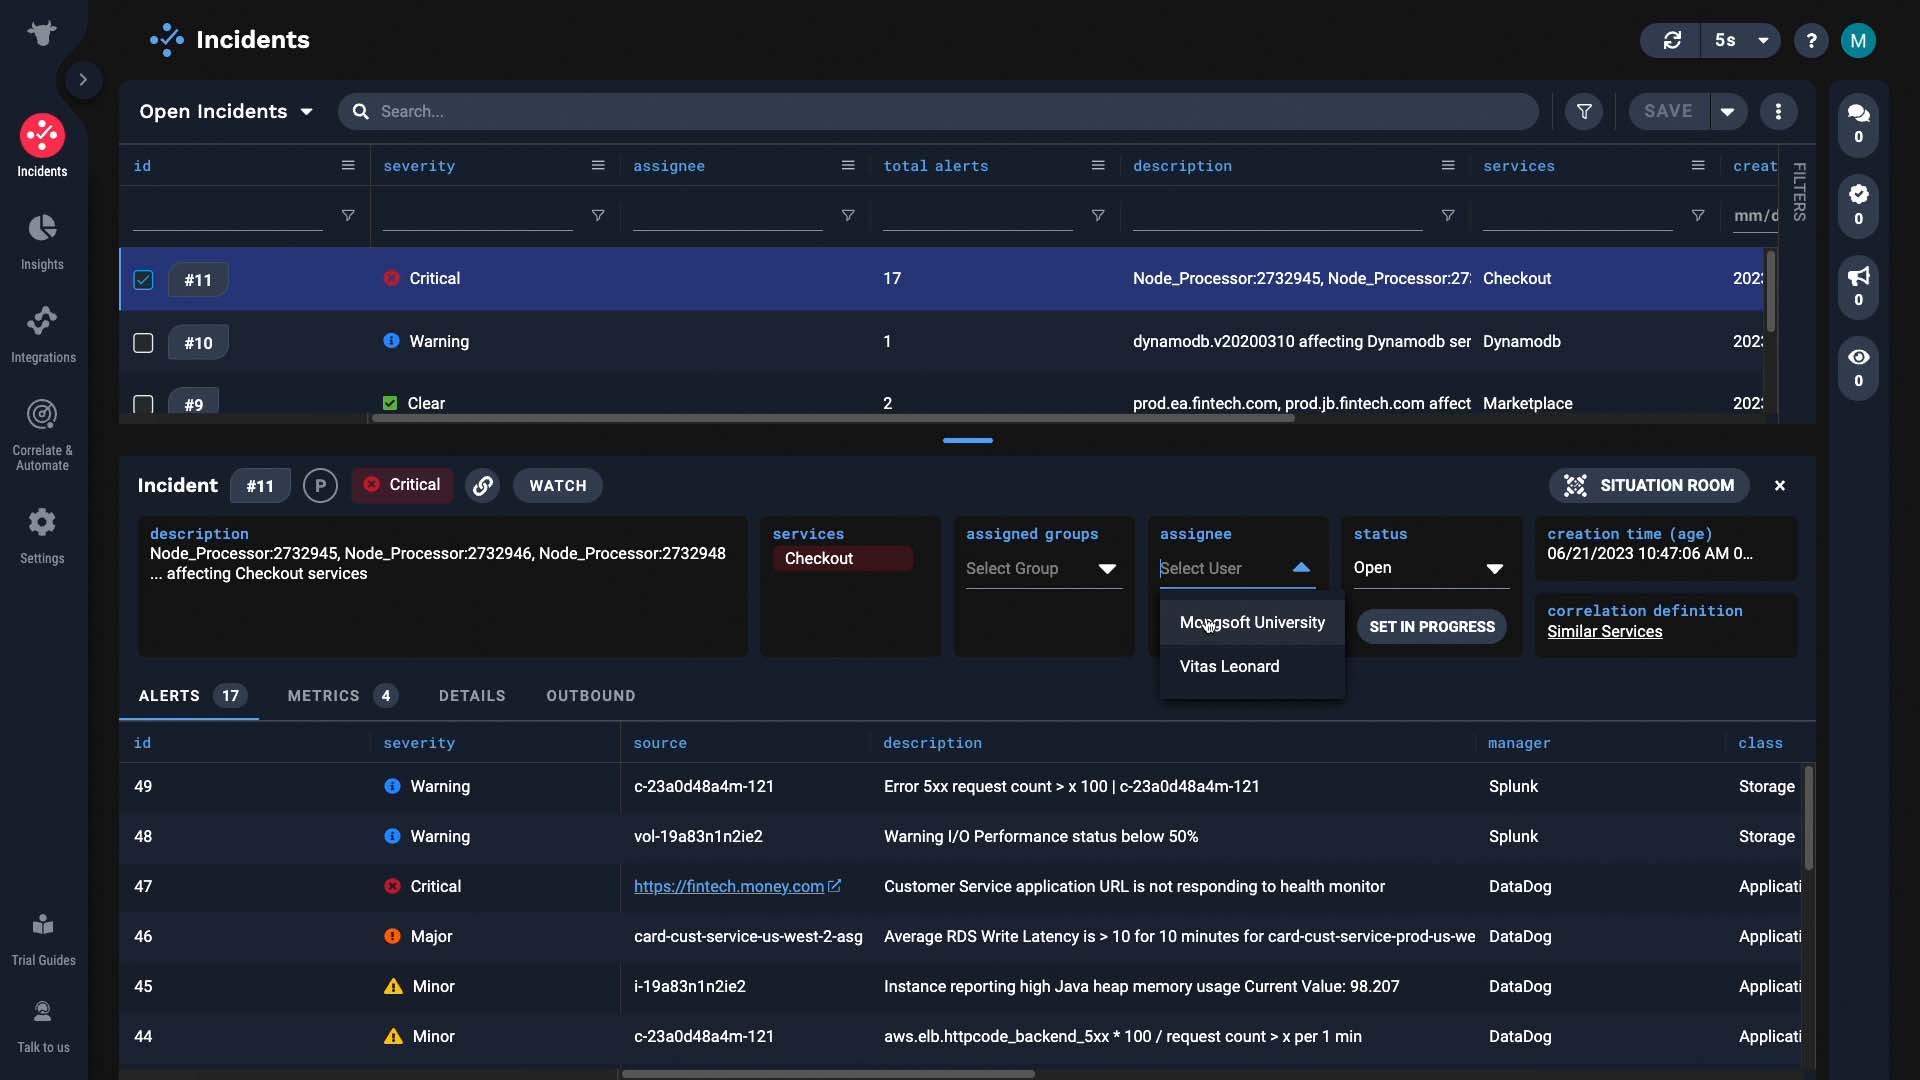Screen dimensions: 1920x1080
Task: Open the verified badge panel icon
Action: point(1858,204)
